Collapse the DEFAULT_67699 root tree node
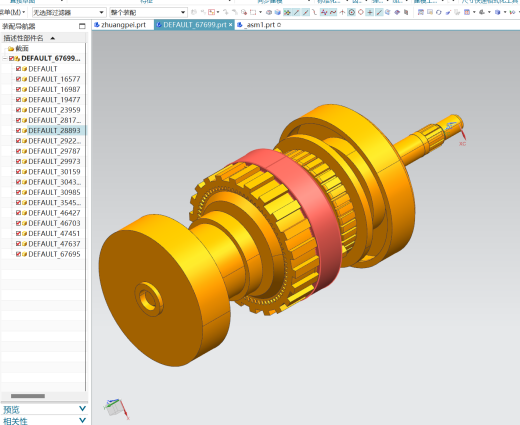 tap(5, 59)
